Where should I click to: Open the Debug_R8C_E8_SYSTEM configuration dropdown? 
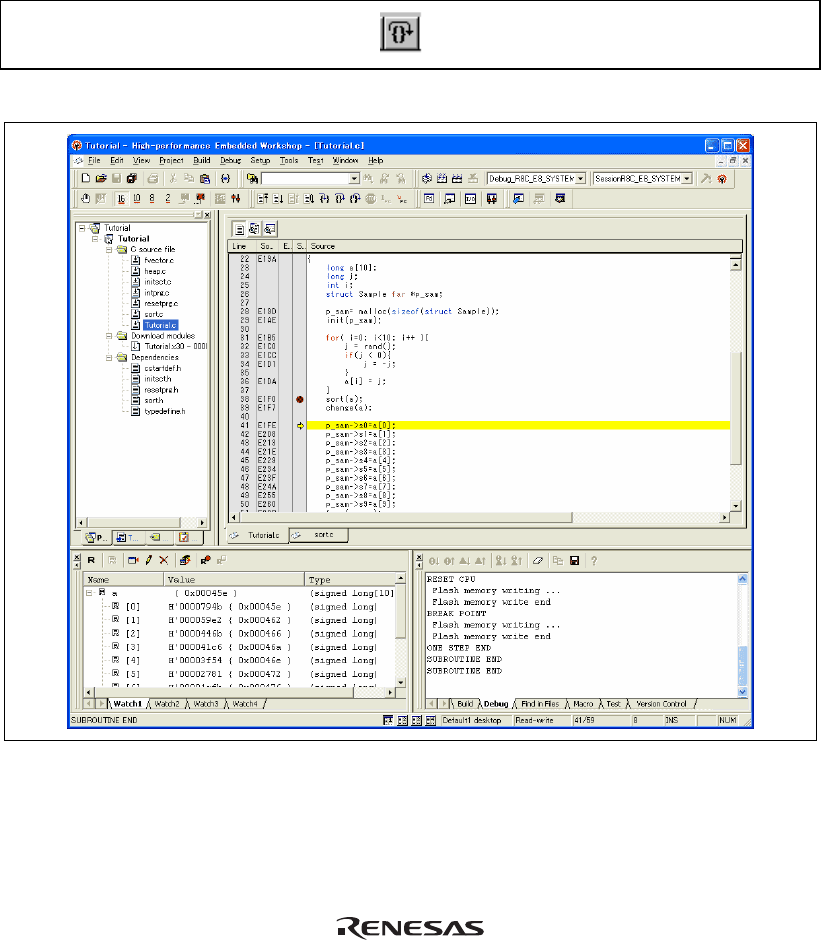tap(581, 179)
